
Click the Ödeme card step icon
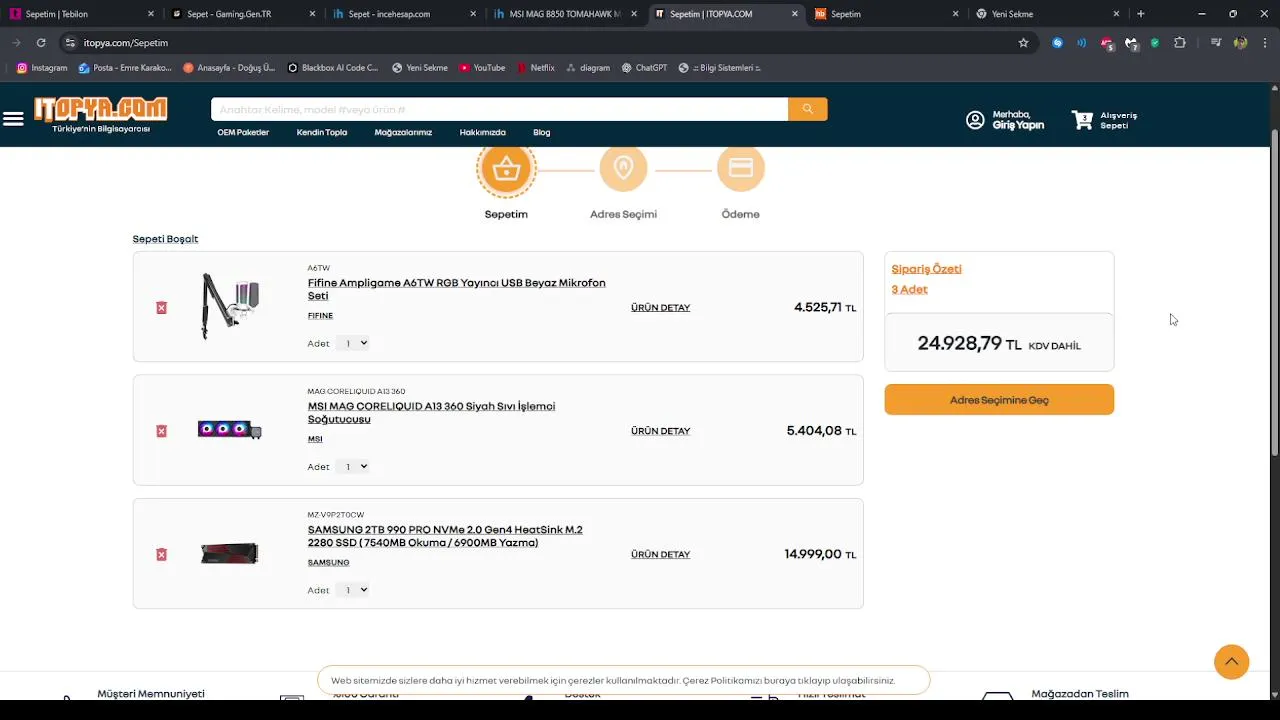click(741, 168)
